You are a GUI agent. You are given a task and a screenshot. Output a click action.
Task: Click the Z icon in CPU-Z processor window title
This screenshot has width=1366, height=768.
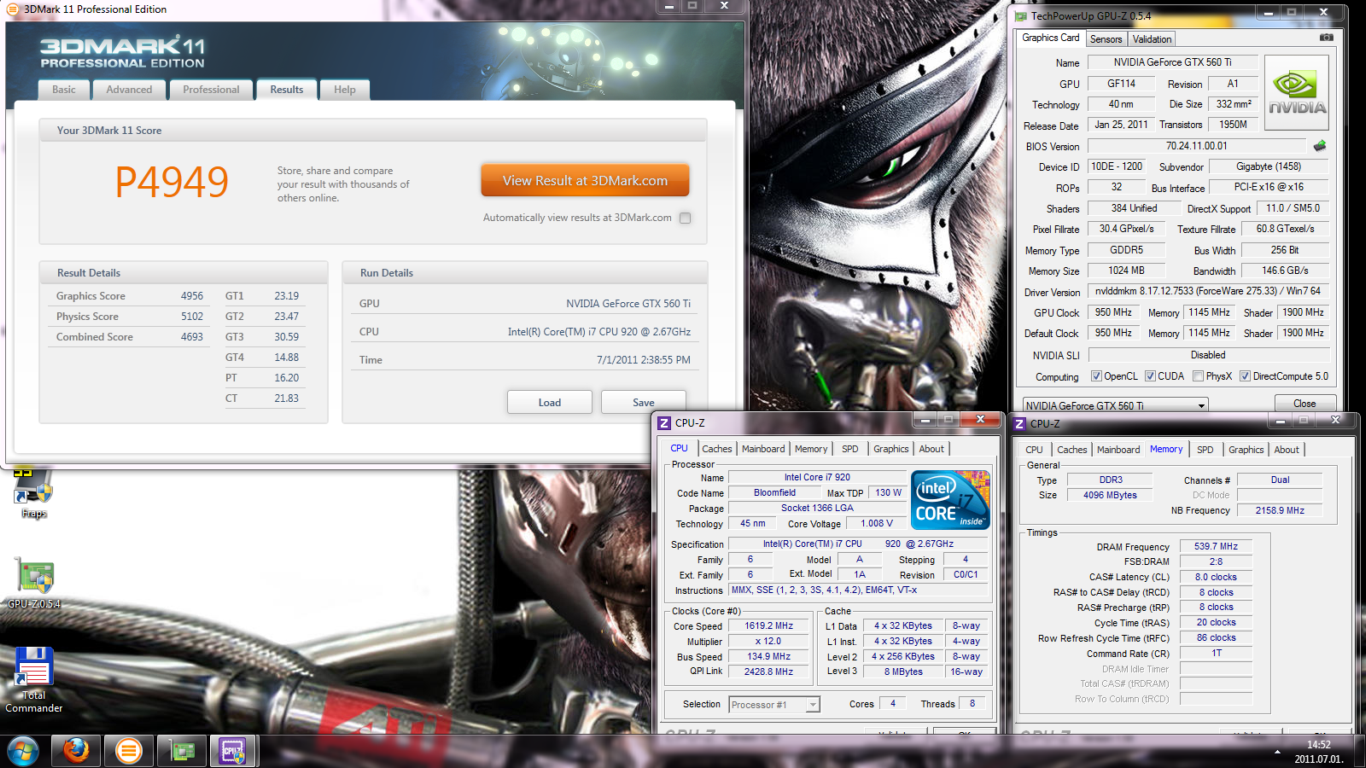click(664, 423)
